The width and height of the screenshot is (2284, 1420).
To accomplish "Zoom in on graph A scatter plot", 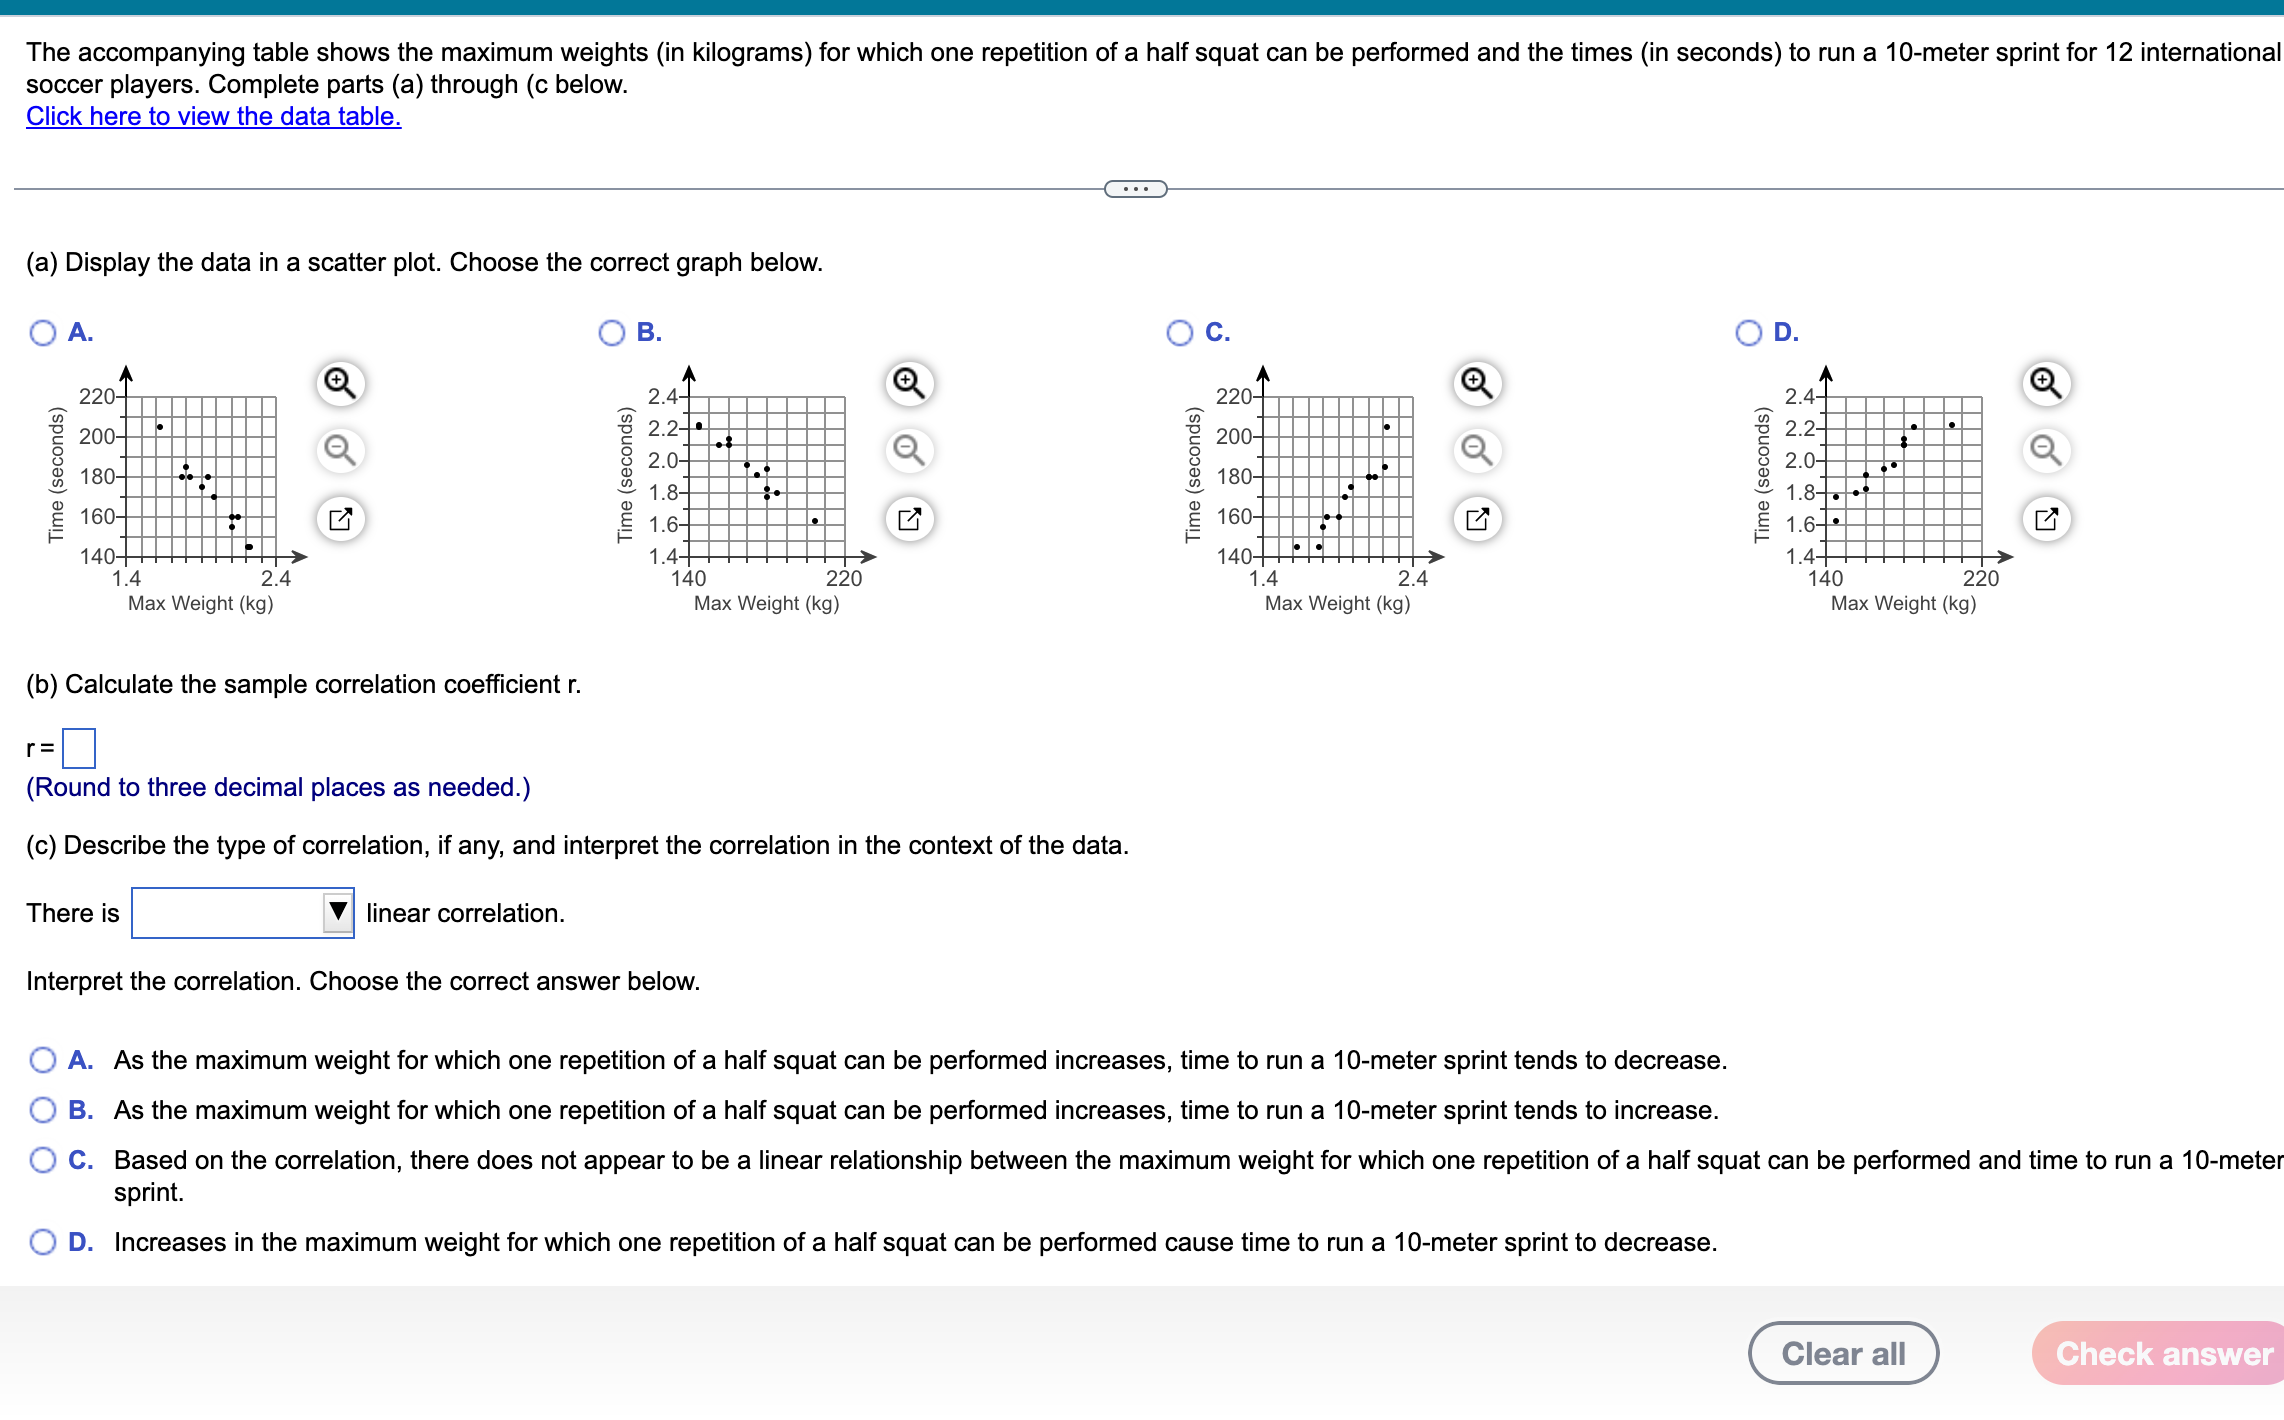I will [x=340, y=383].
